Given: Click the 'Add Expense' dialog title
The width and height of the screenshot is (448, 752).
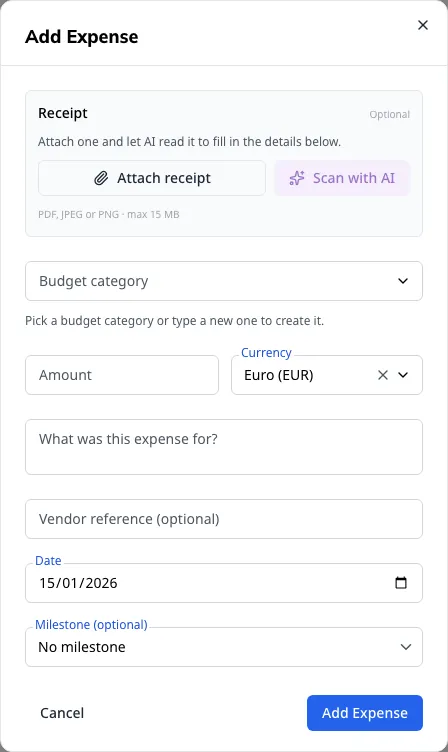Looking at the screenshot, I should (x=82, y=37).
